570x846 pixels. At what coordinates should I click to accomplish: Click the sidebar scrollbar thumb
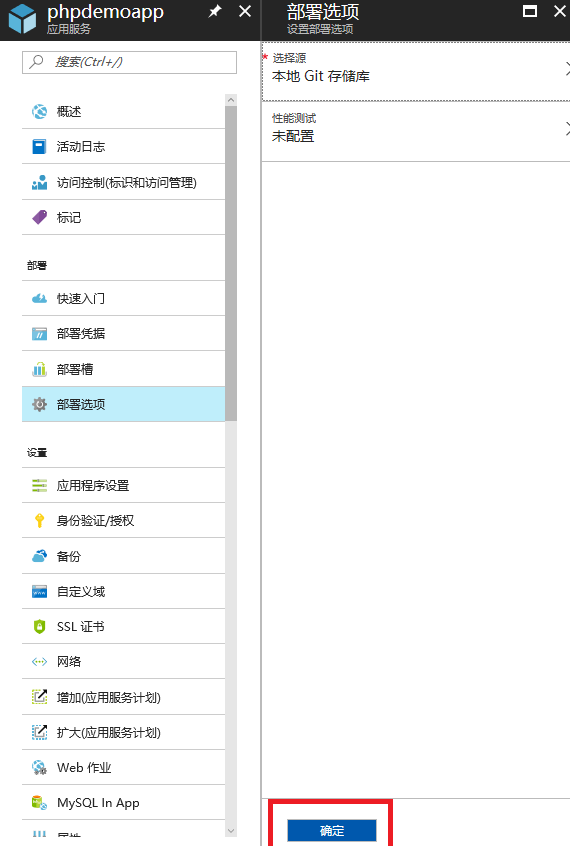tap(231, 263)
